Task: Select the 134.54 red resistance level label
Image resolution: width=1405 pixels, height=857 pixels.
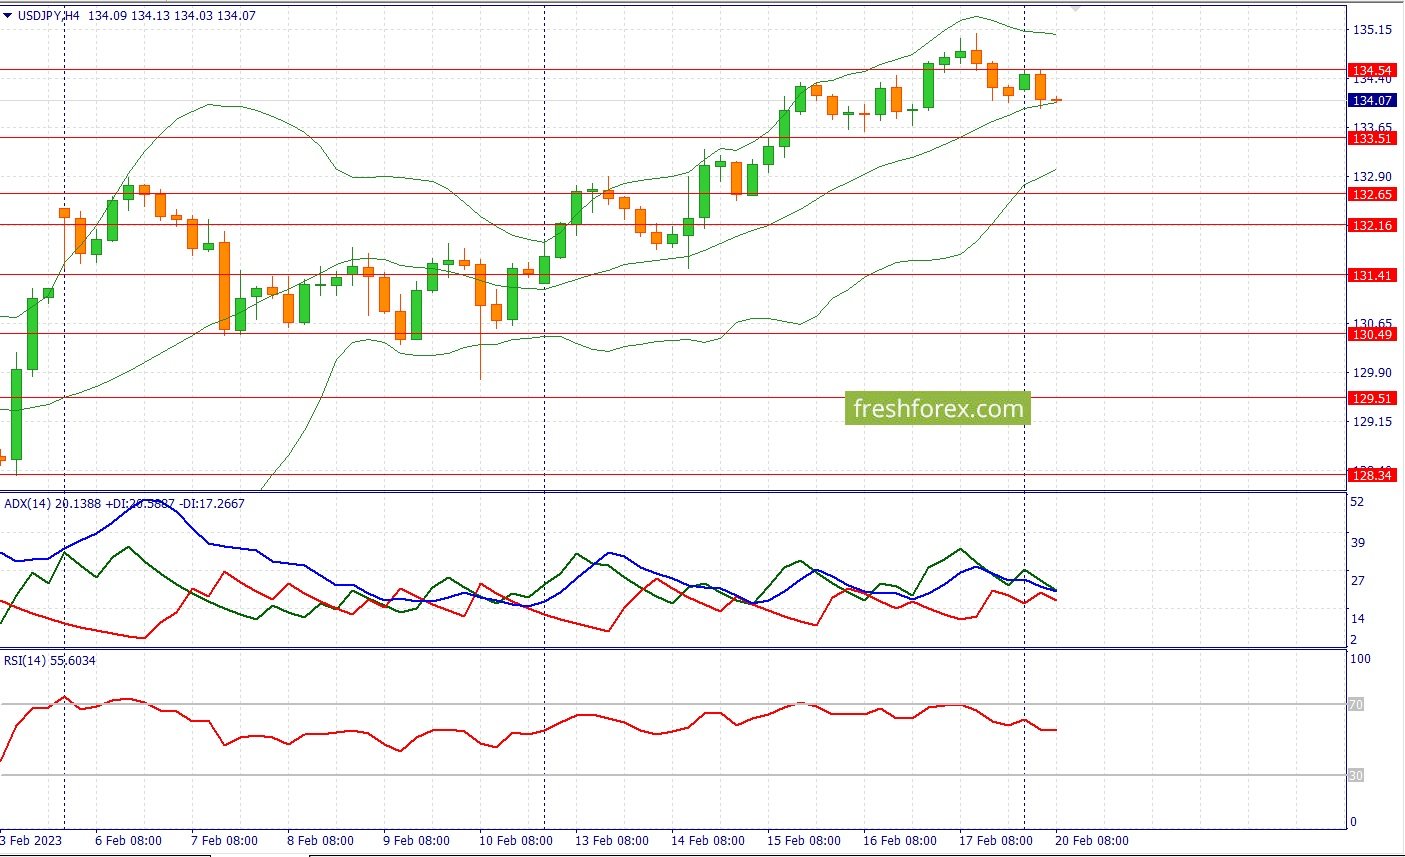Action: (1372, 71)
